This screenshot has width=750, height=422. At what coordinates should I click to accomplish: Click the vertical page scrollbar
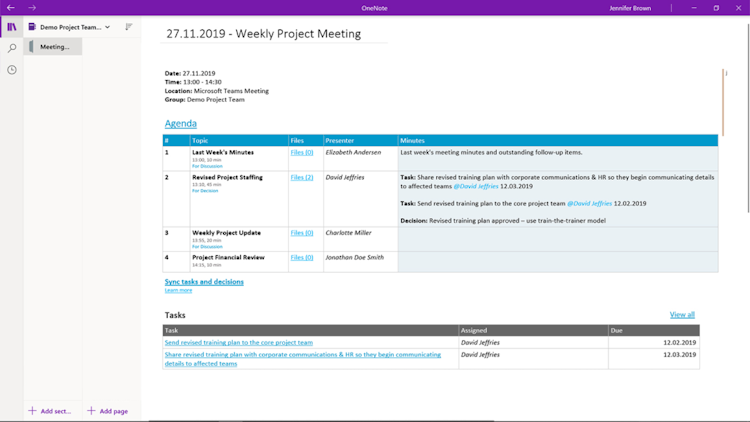point(749,117)
